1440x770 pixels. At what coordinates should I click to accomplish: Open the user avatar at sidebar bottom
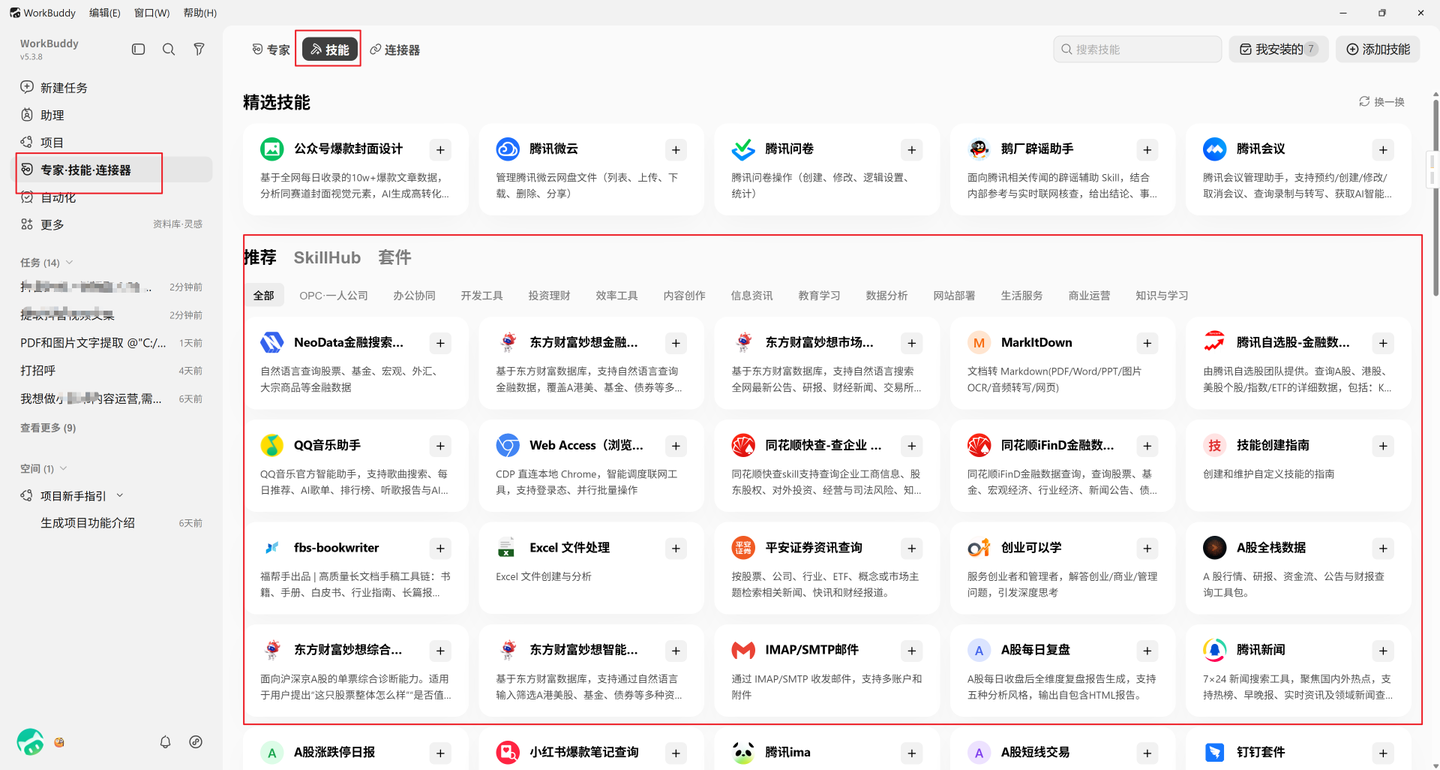pos(30,741)
